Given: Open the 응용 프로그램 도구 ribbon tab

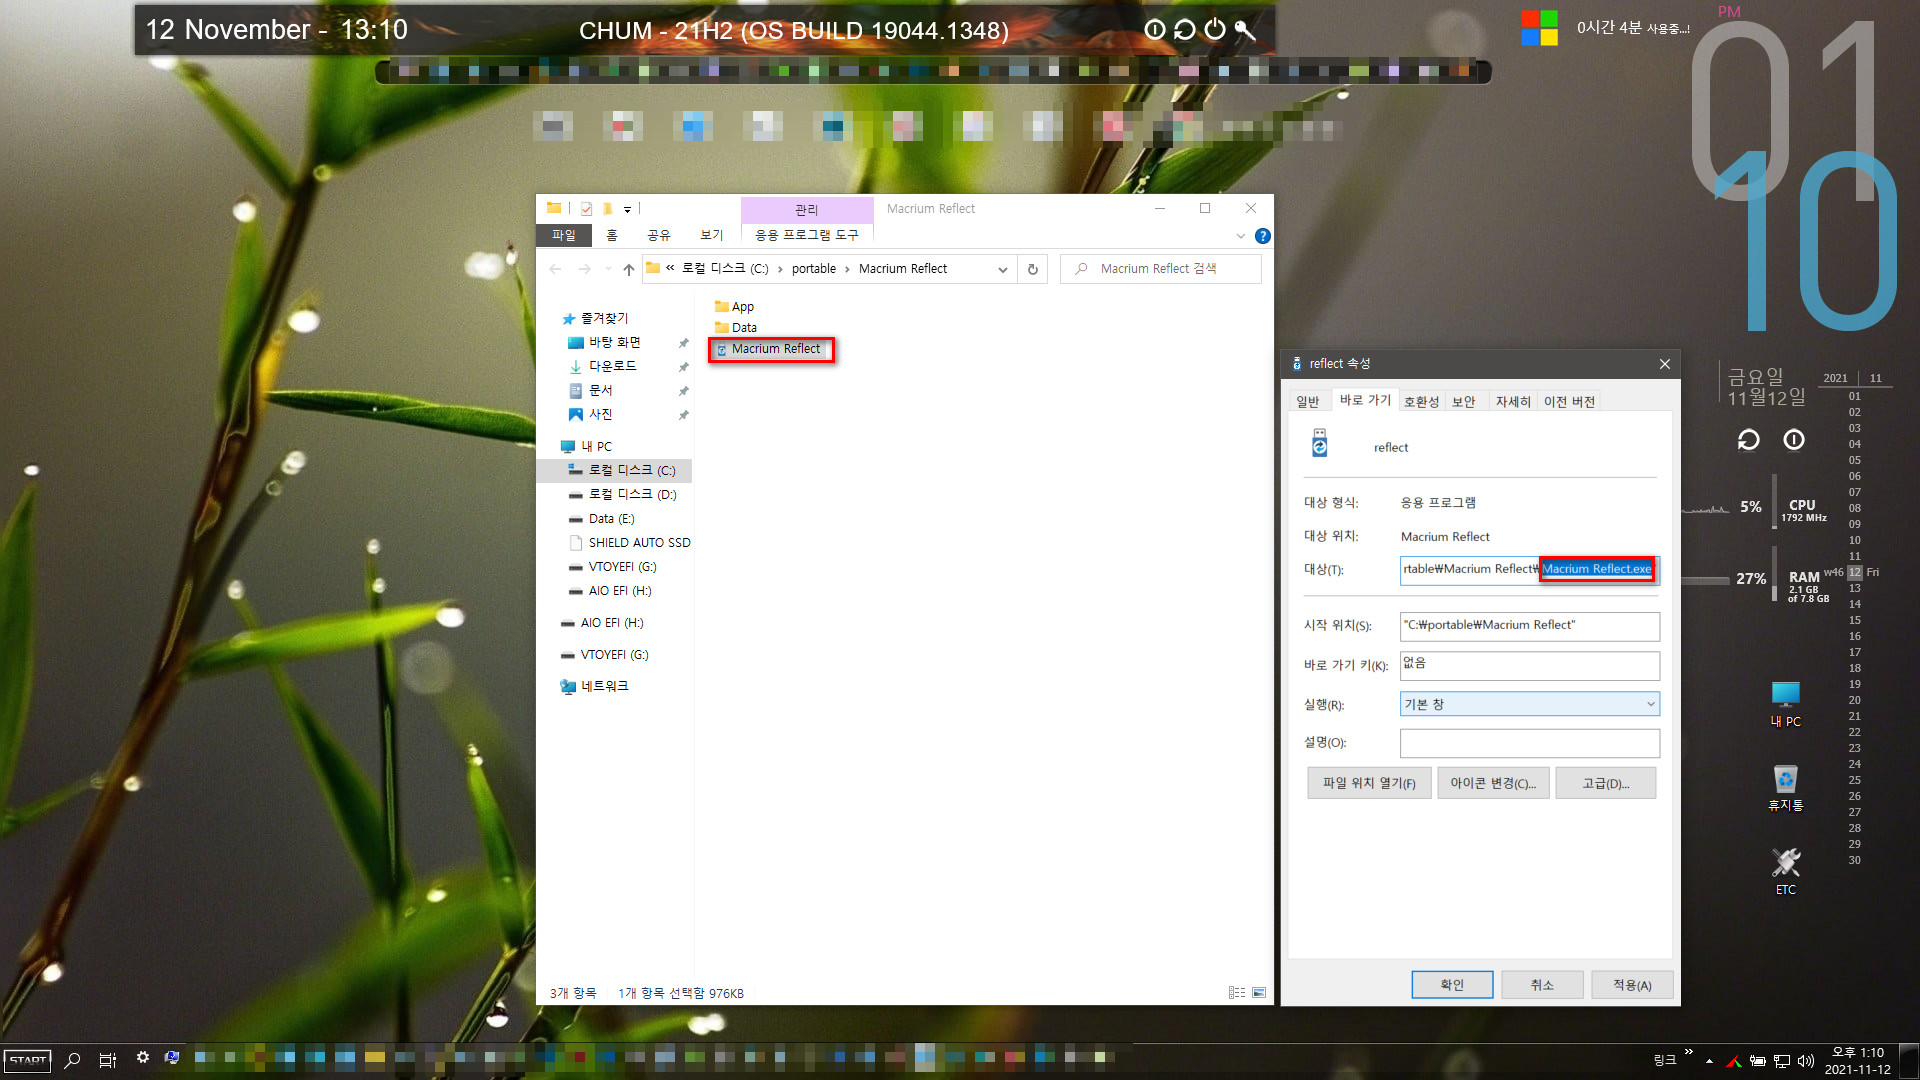Looking at the screenshot, I should coord(806,235).
